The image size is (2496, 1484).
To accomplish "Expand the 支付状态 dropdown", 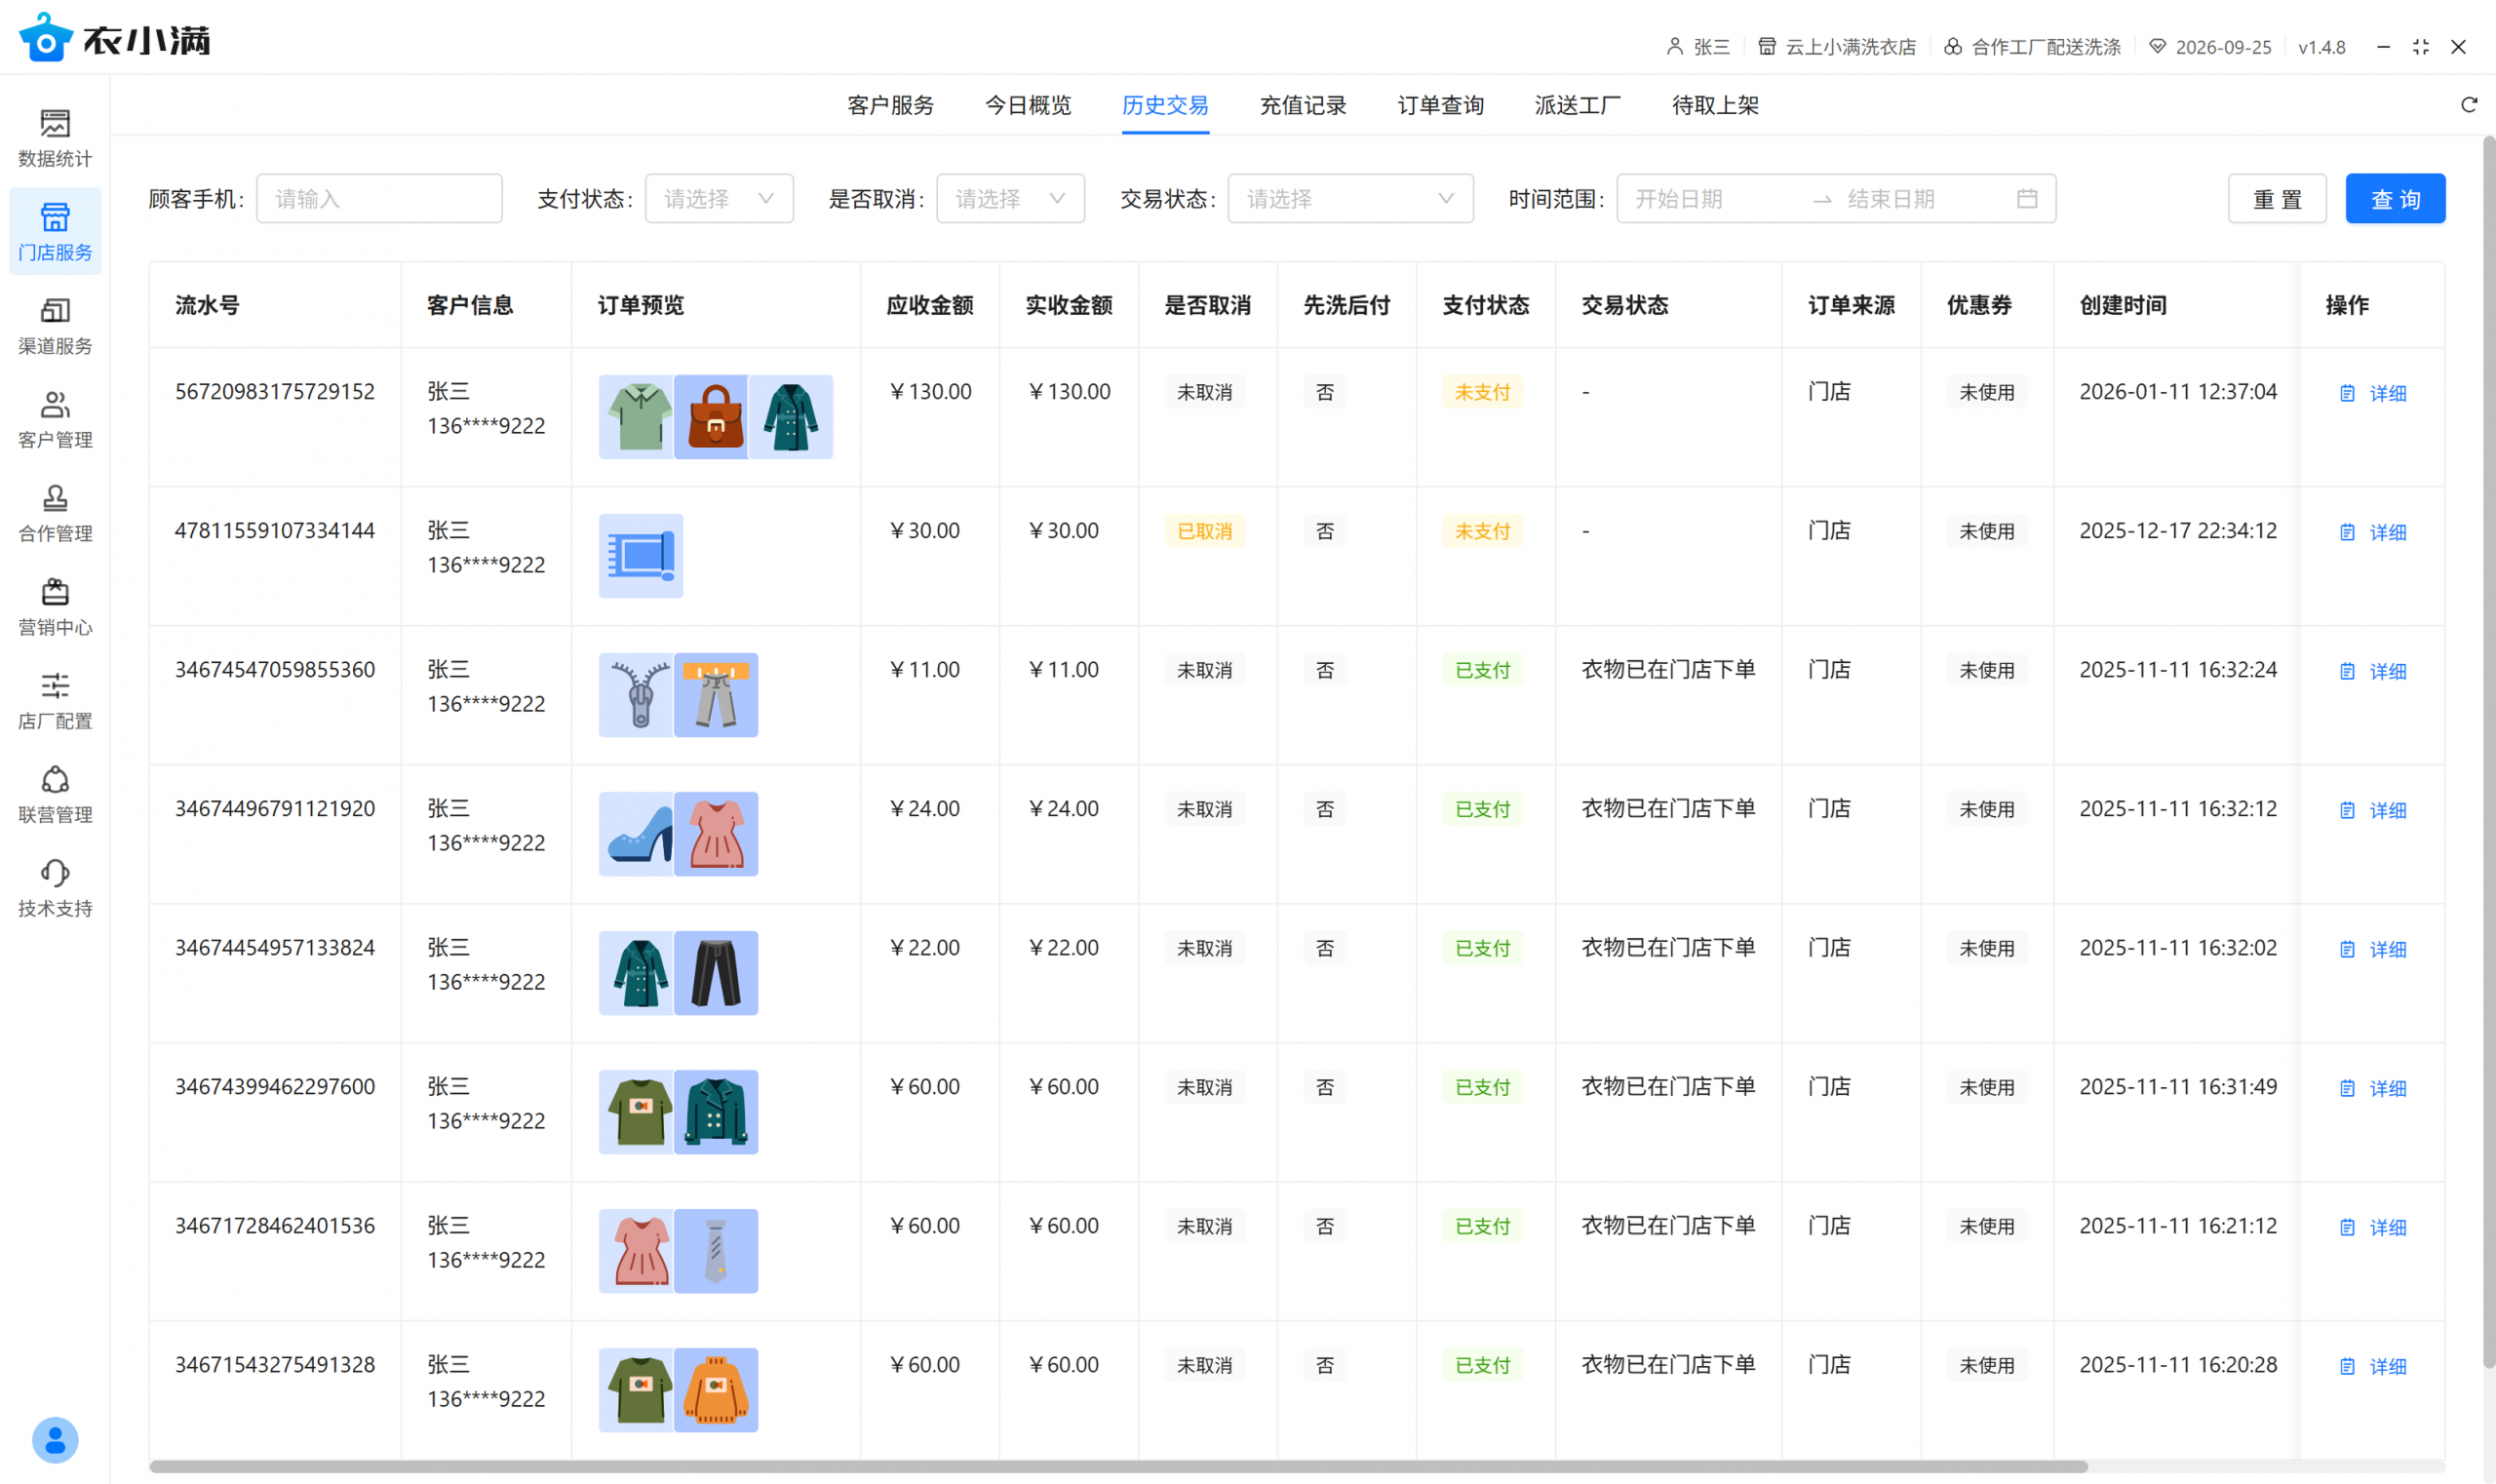I will pos(719,199).
